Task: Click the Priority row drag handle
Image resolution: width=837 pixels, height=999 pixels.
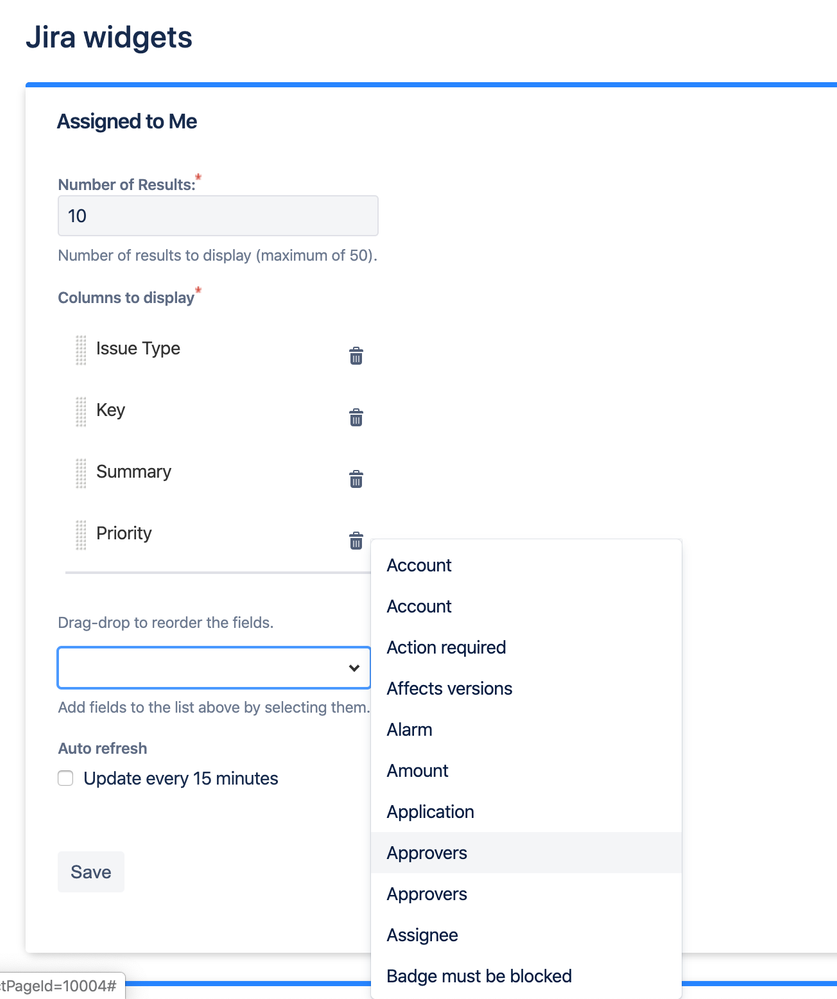Action: pyautogui.click(x=81, y=535)
